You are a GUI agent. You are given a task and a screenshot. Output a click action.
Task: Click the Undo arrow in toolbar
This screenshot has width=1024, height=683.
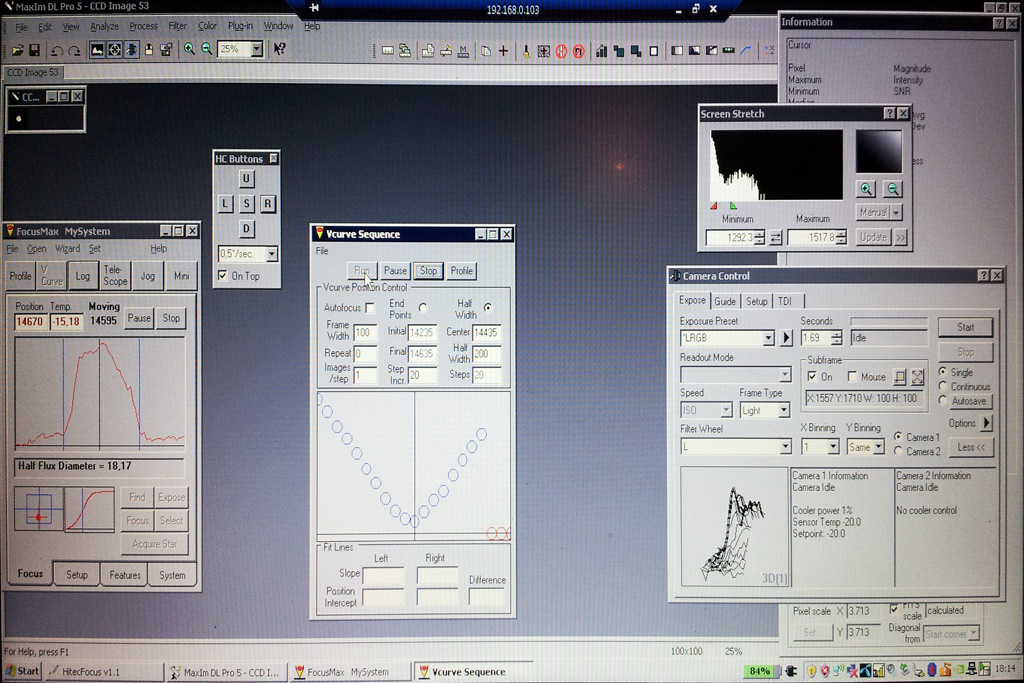click(55, 50)
